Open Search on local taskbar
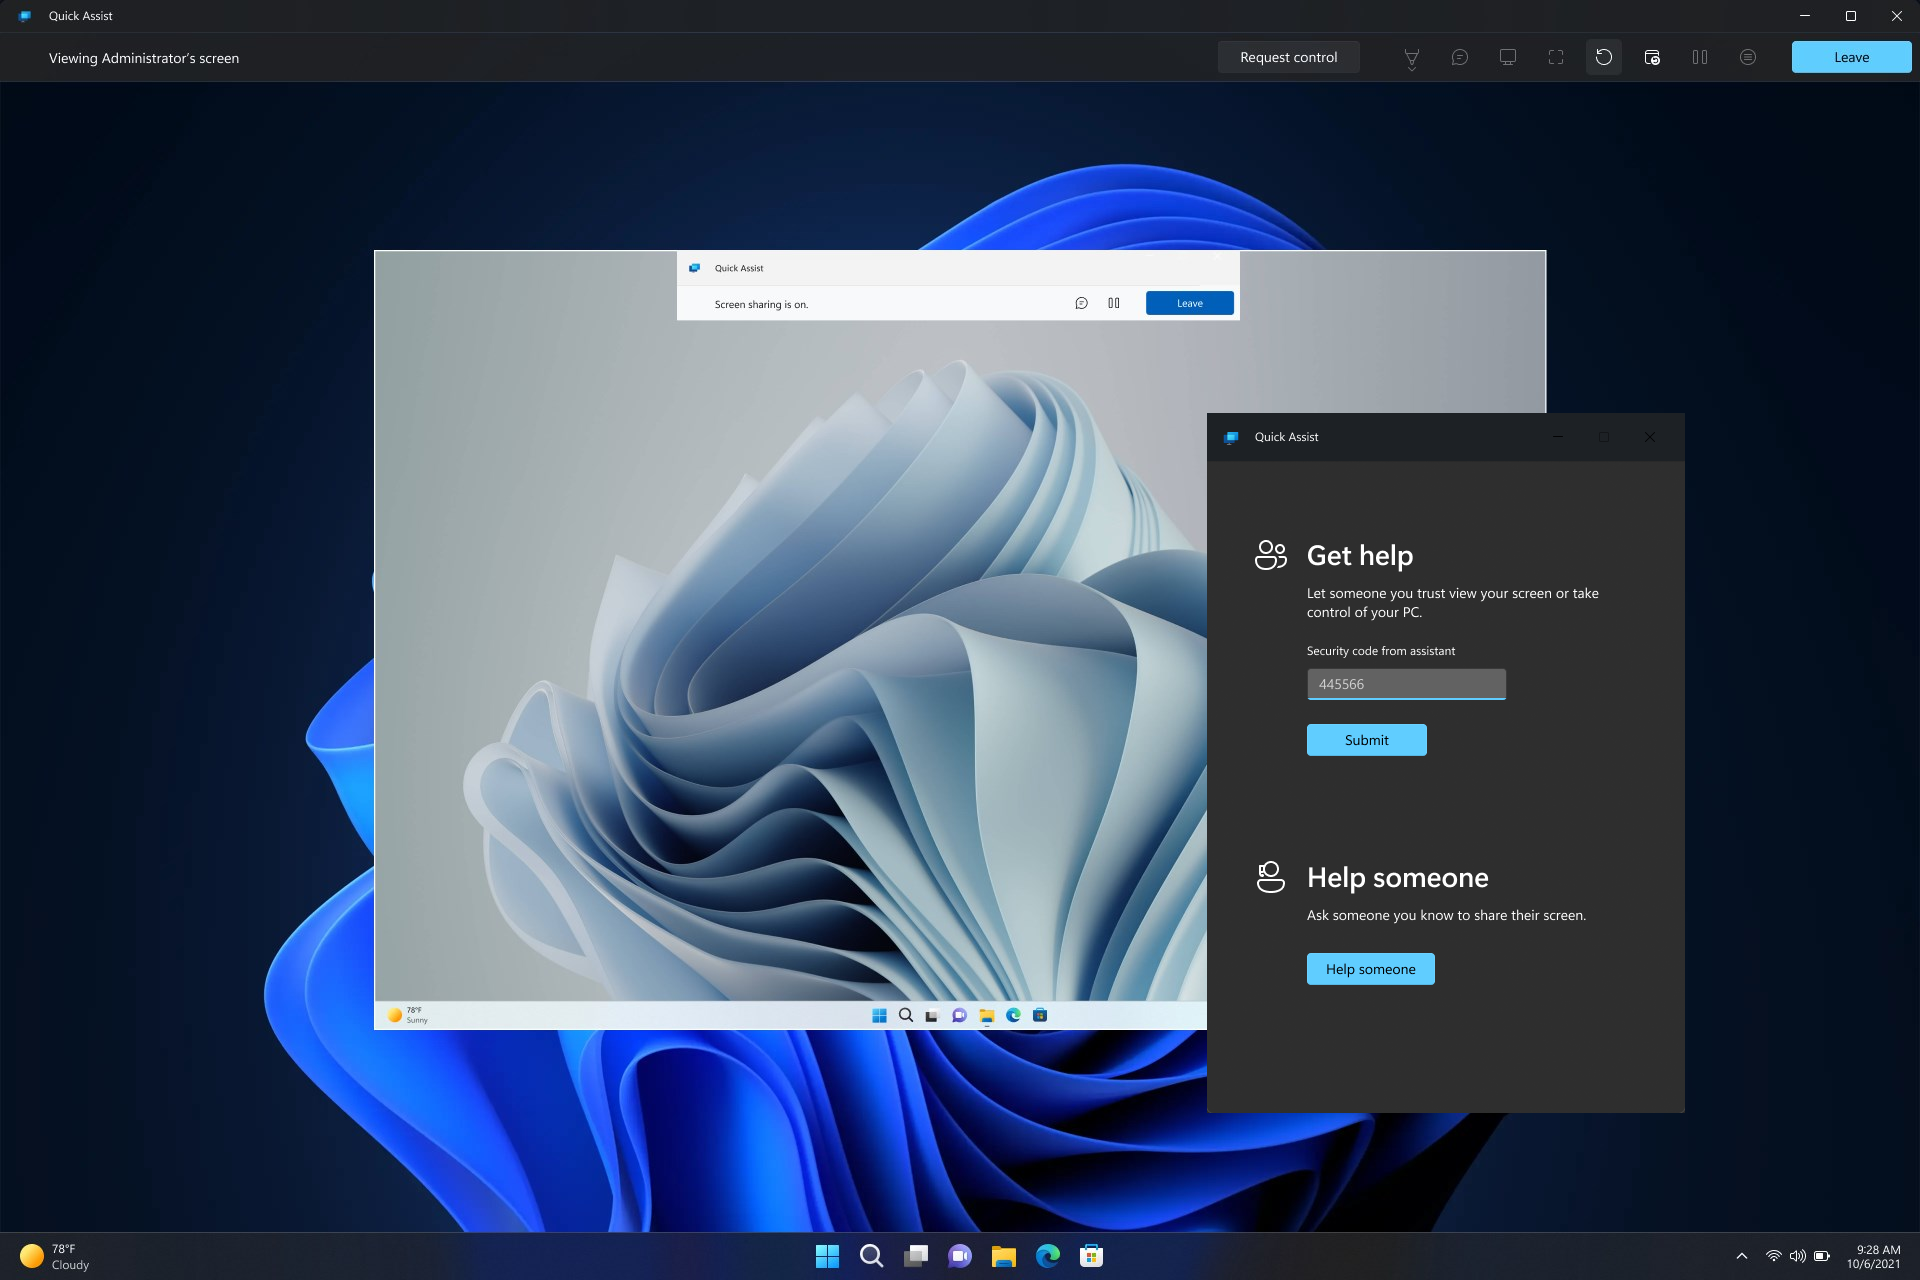 click(x=871, y=1256)
